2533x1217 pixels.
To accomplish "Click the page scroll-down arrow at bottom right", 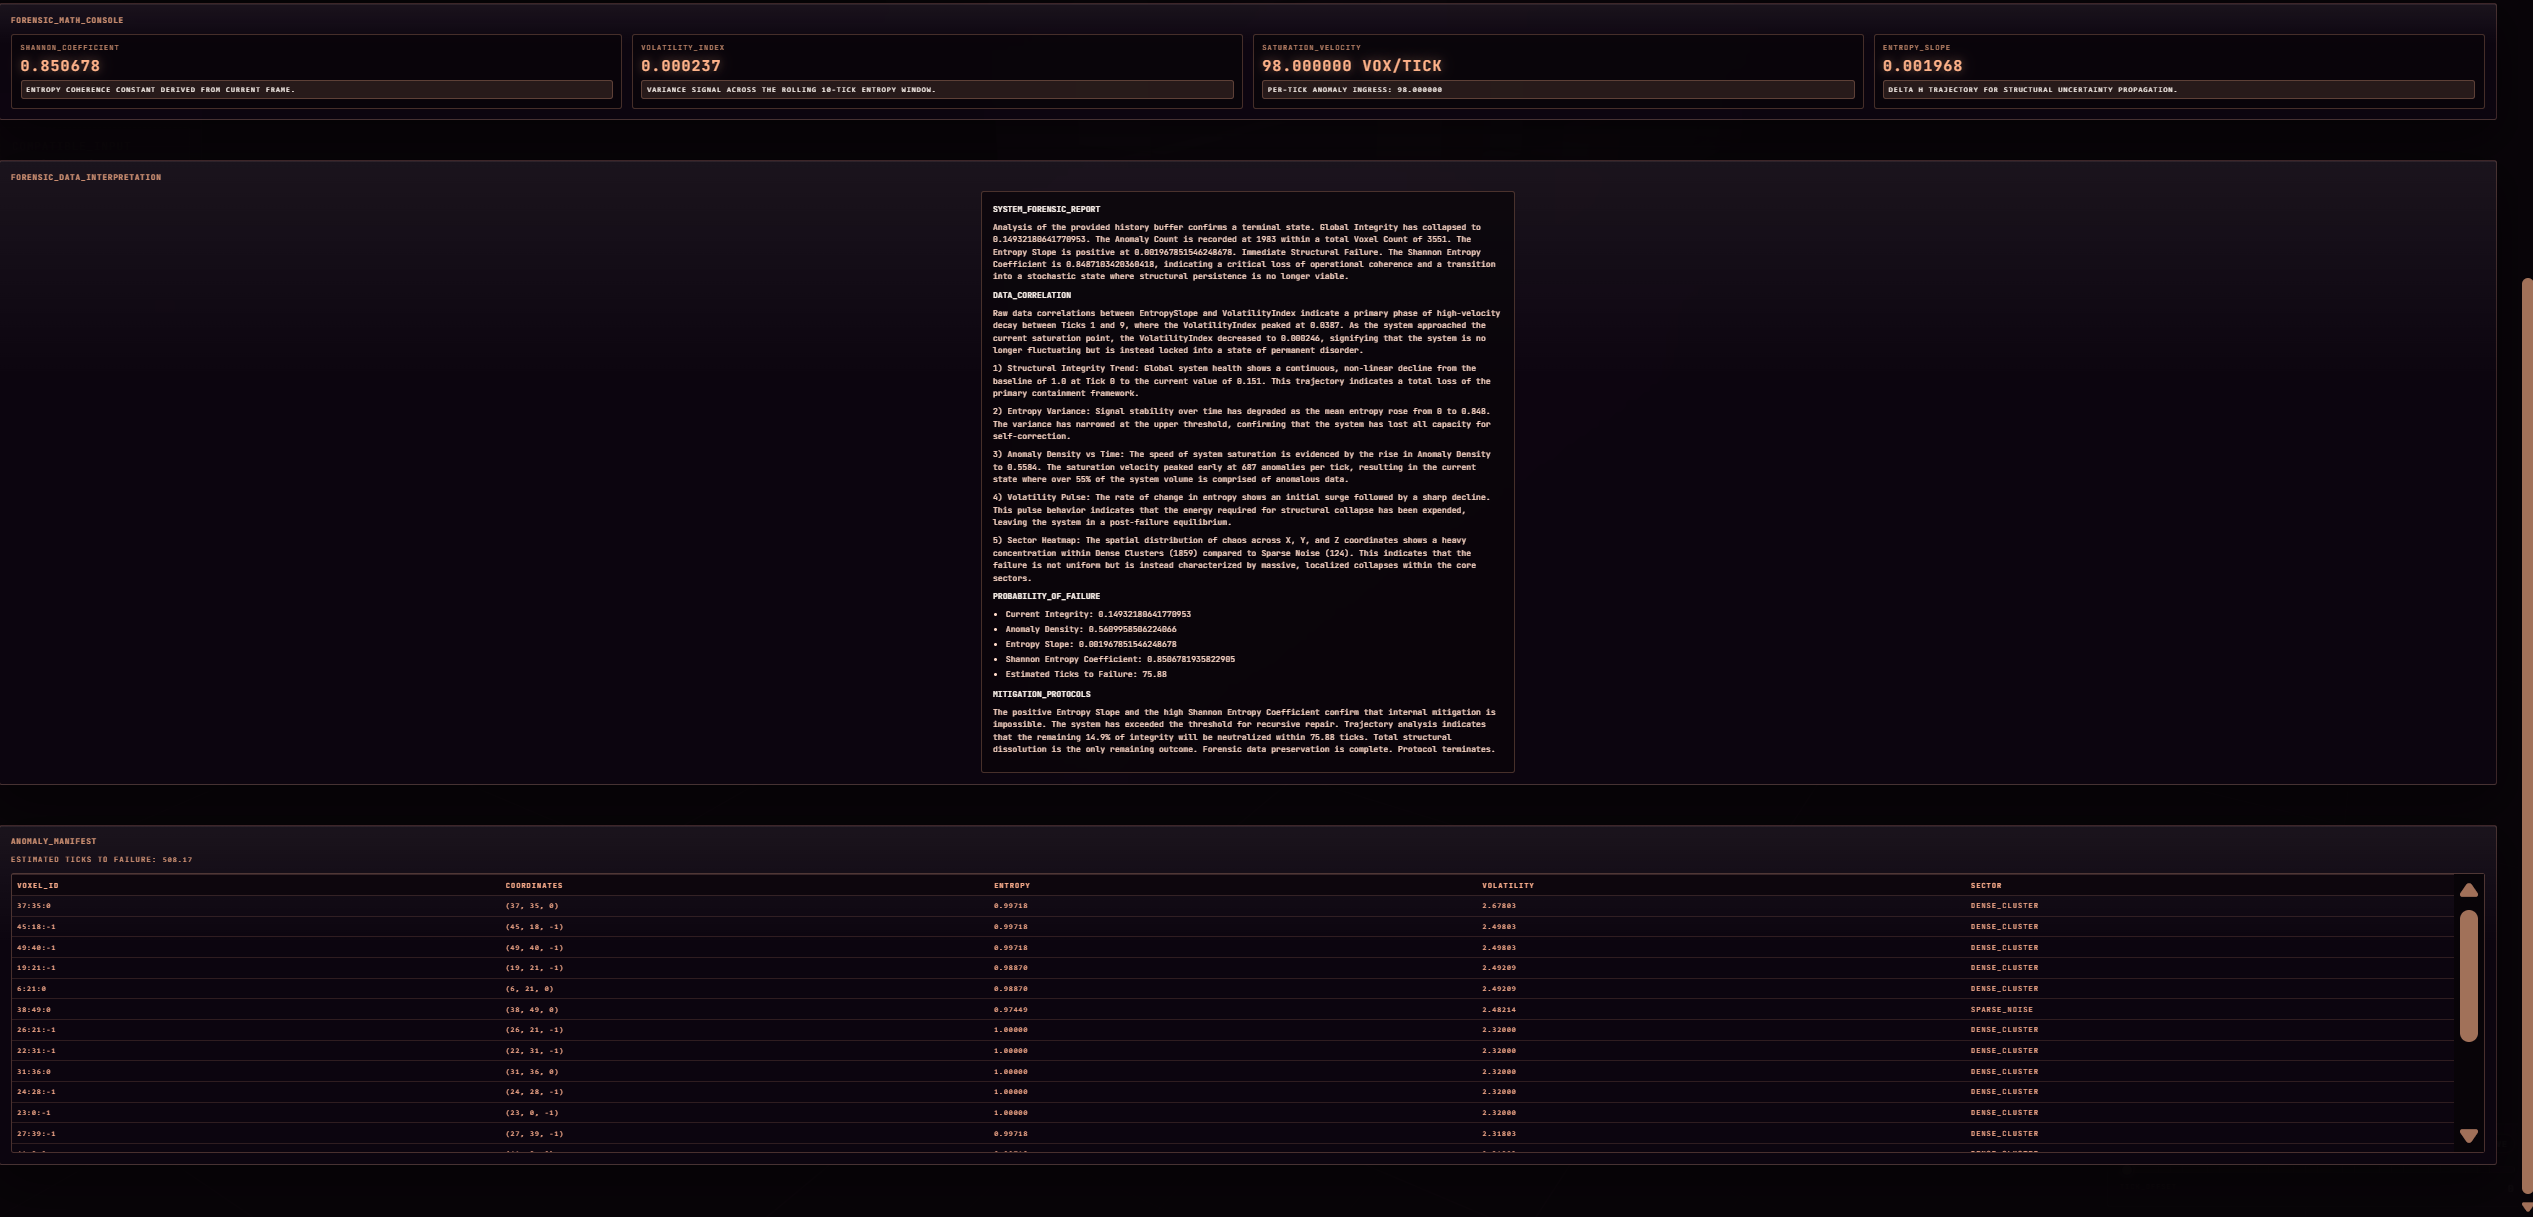I will point(2527,1208).
